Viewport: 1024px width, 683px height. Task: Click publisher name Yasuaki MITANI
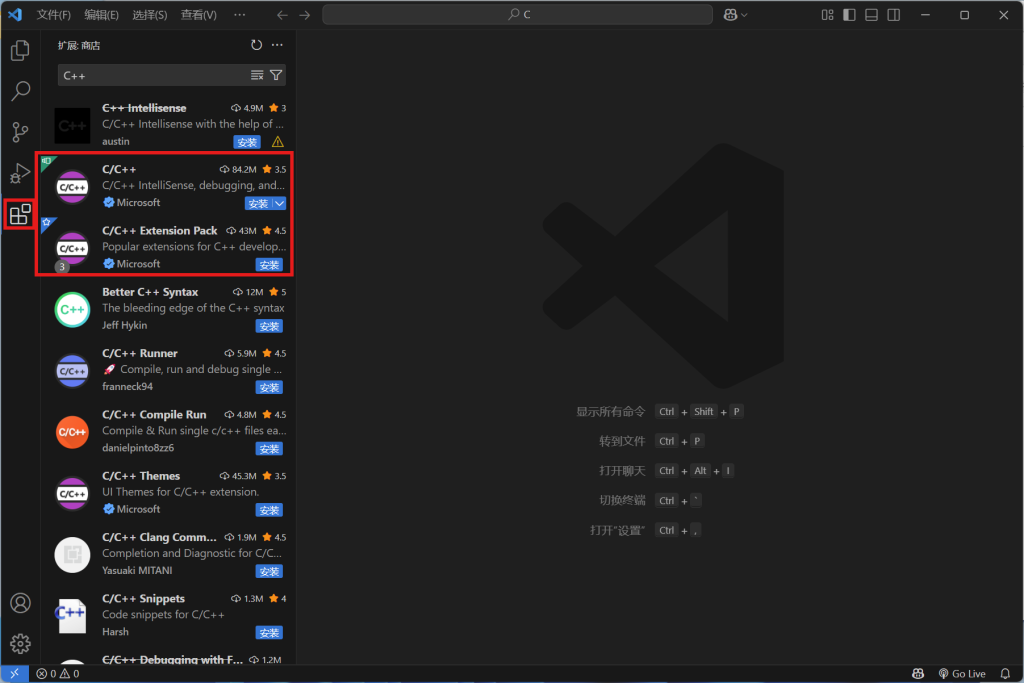point(137,571)
